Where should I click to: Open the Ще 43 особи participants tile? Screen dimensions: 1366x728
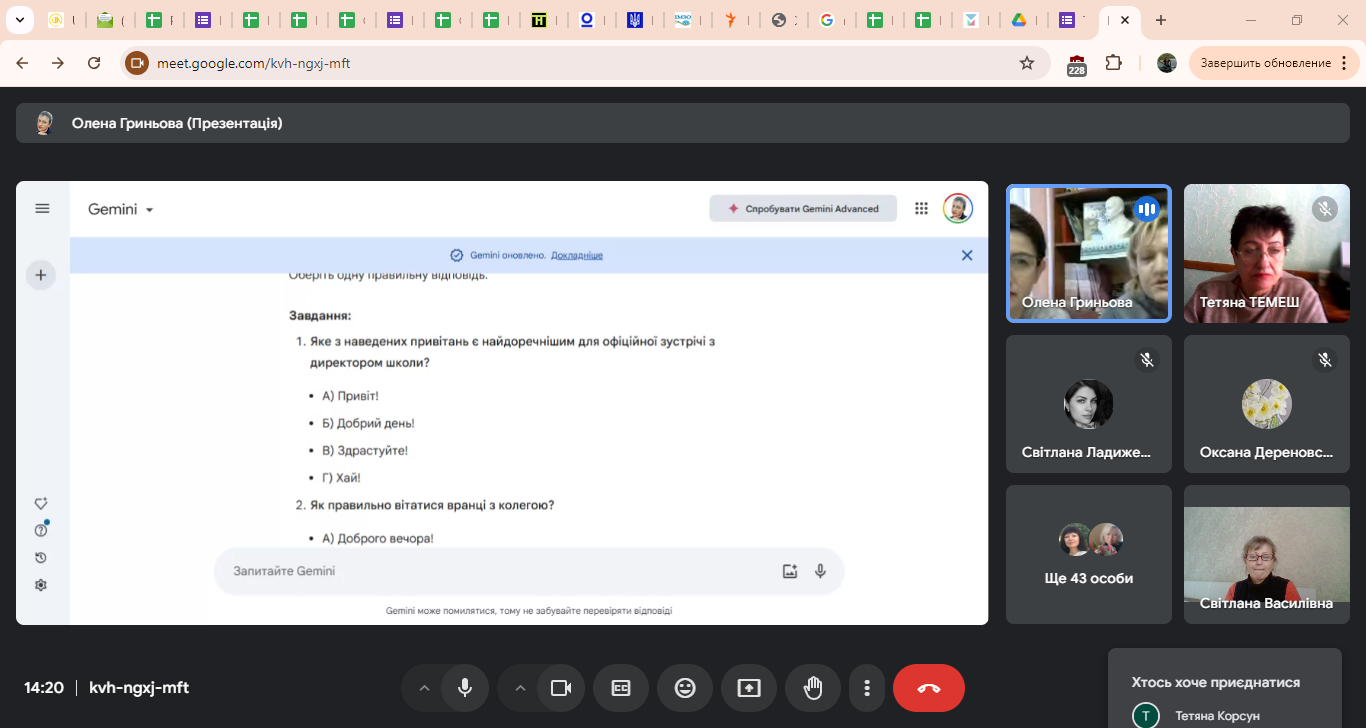1088,554
